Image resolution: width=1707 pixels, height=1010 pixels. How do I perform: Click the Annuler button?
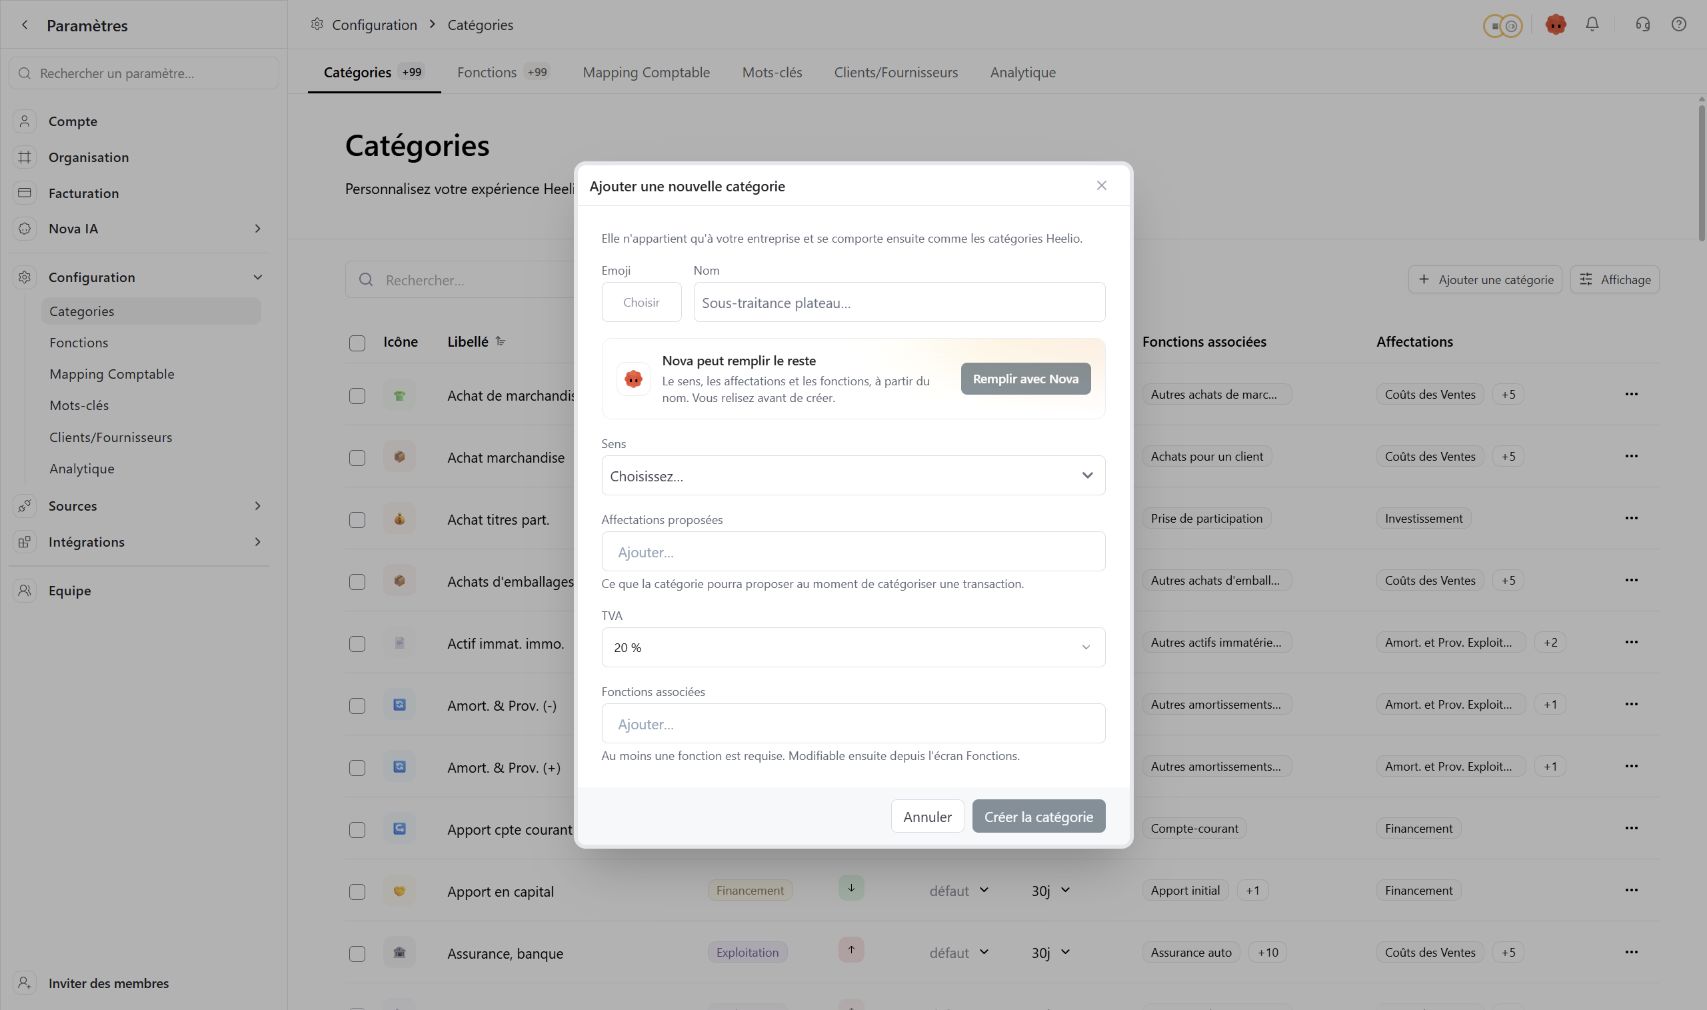pos(927,817)
